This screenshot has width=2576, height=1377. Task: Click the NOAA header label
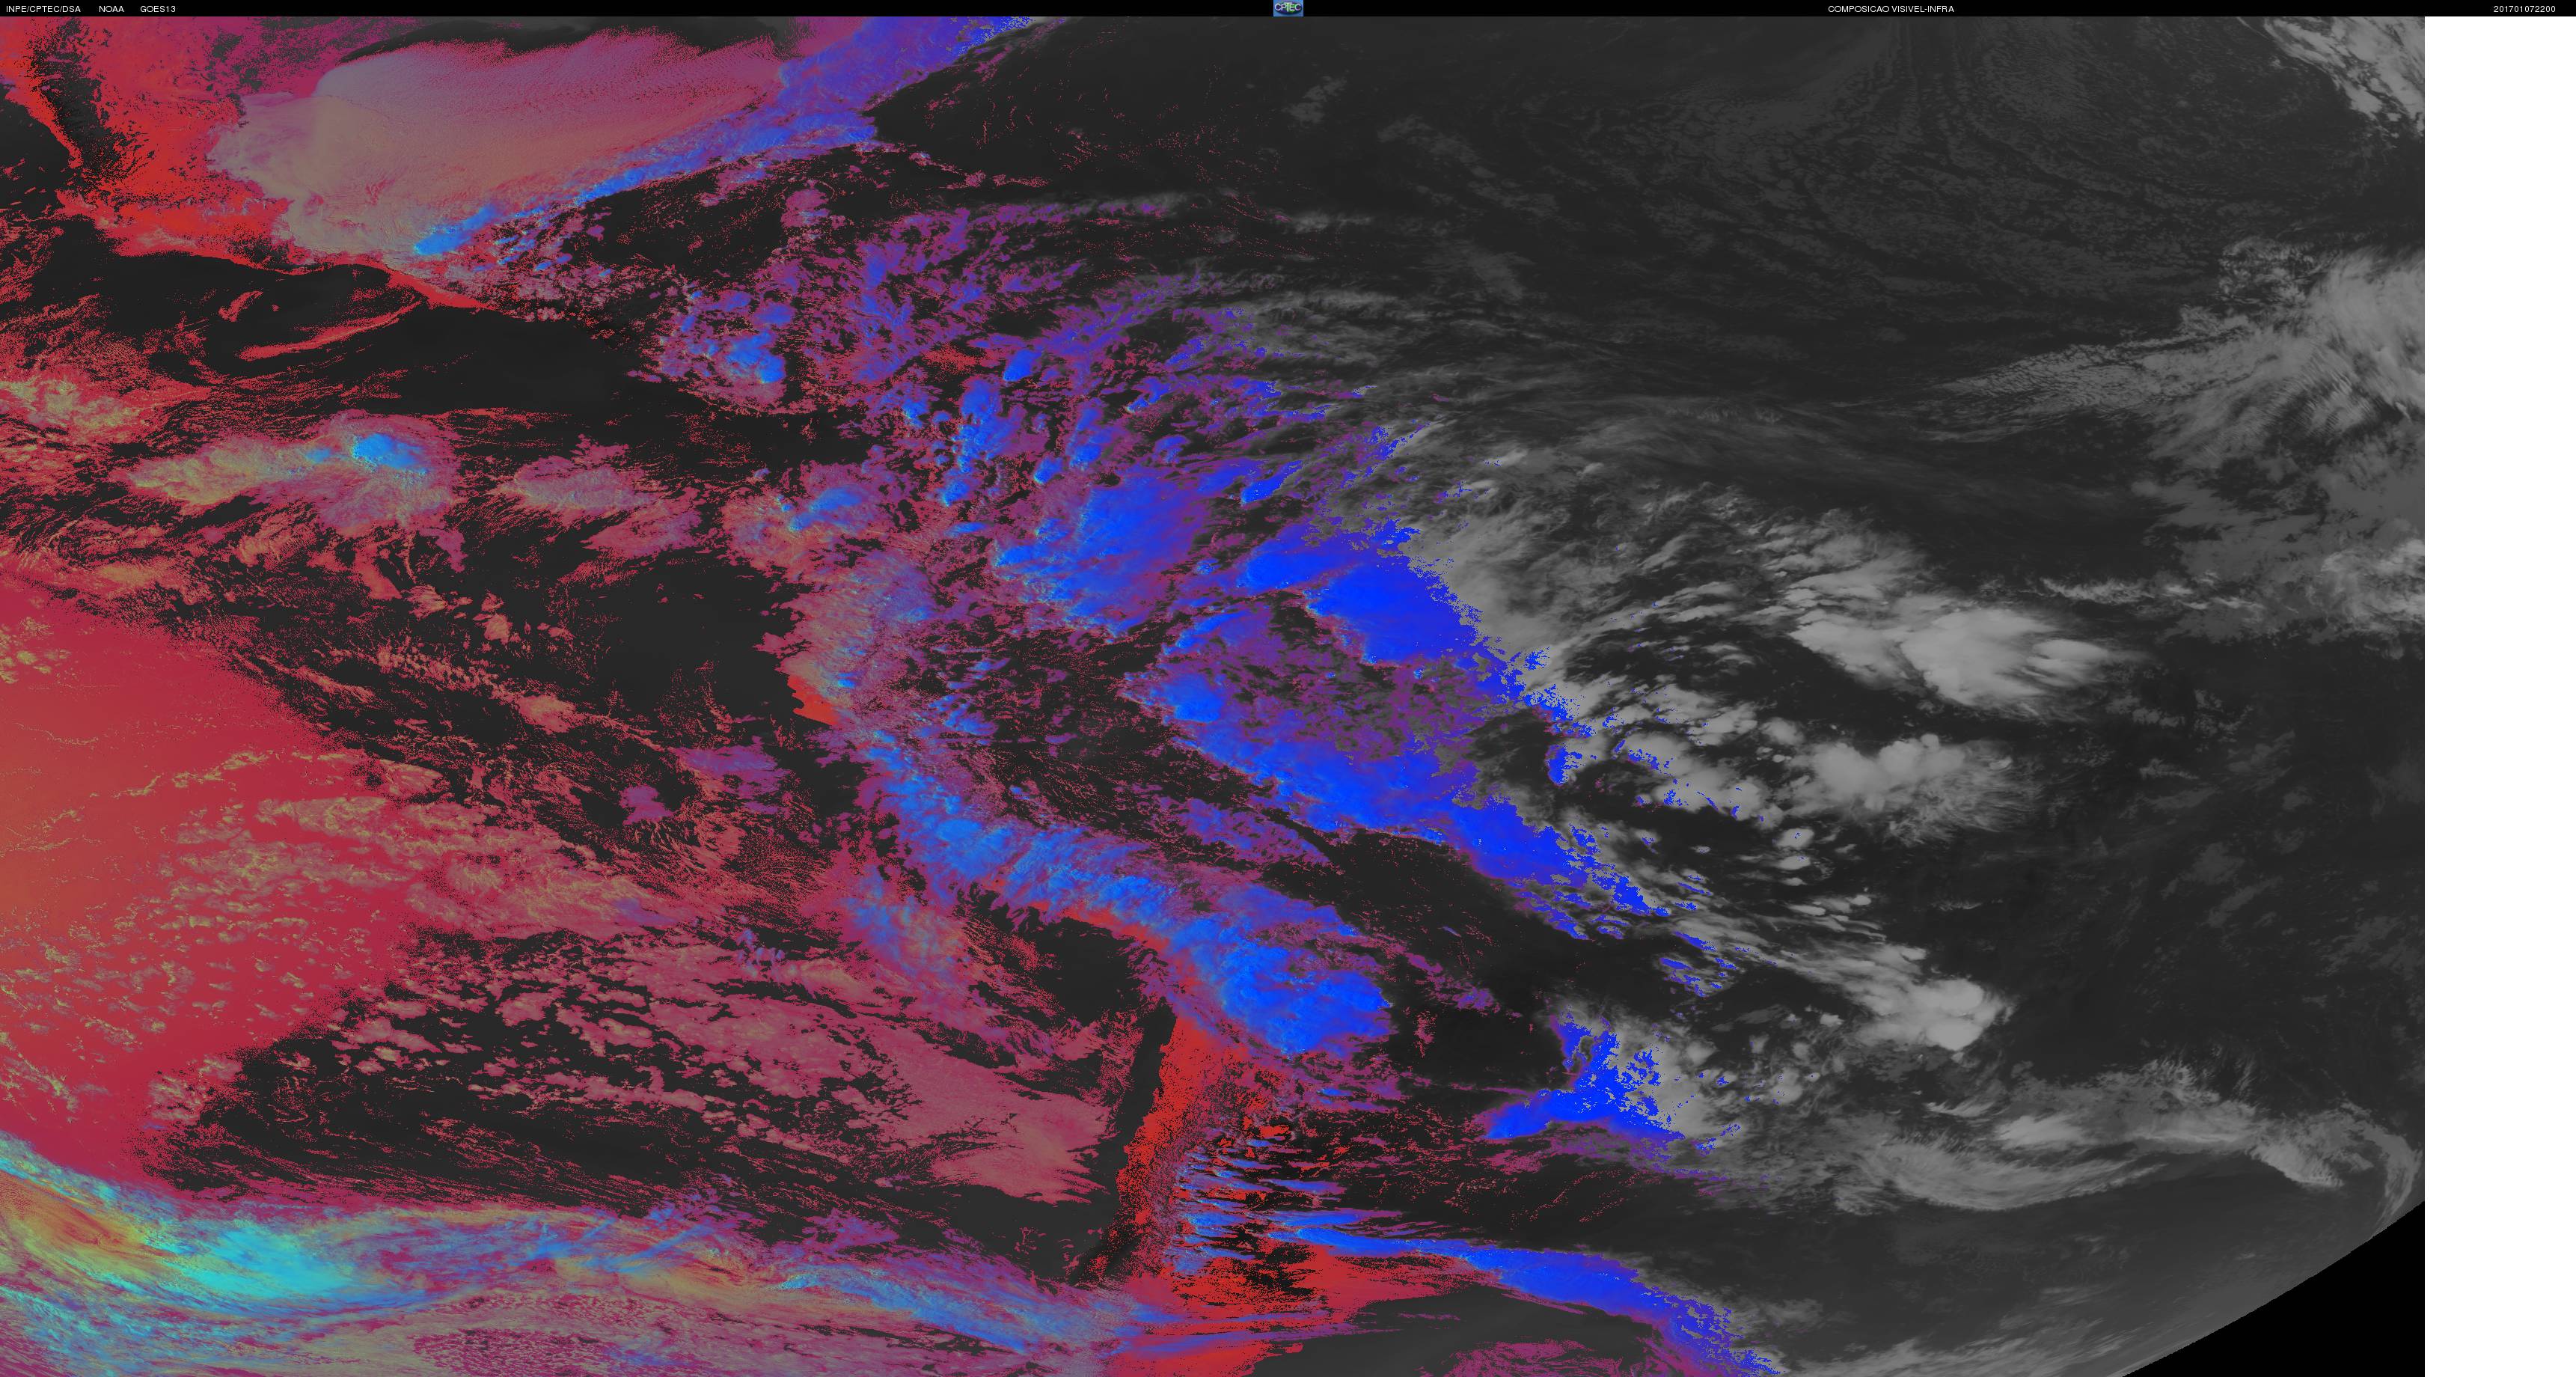[x=111, y=9]
